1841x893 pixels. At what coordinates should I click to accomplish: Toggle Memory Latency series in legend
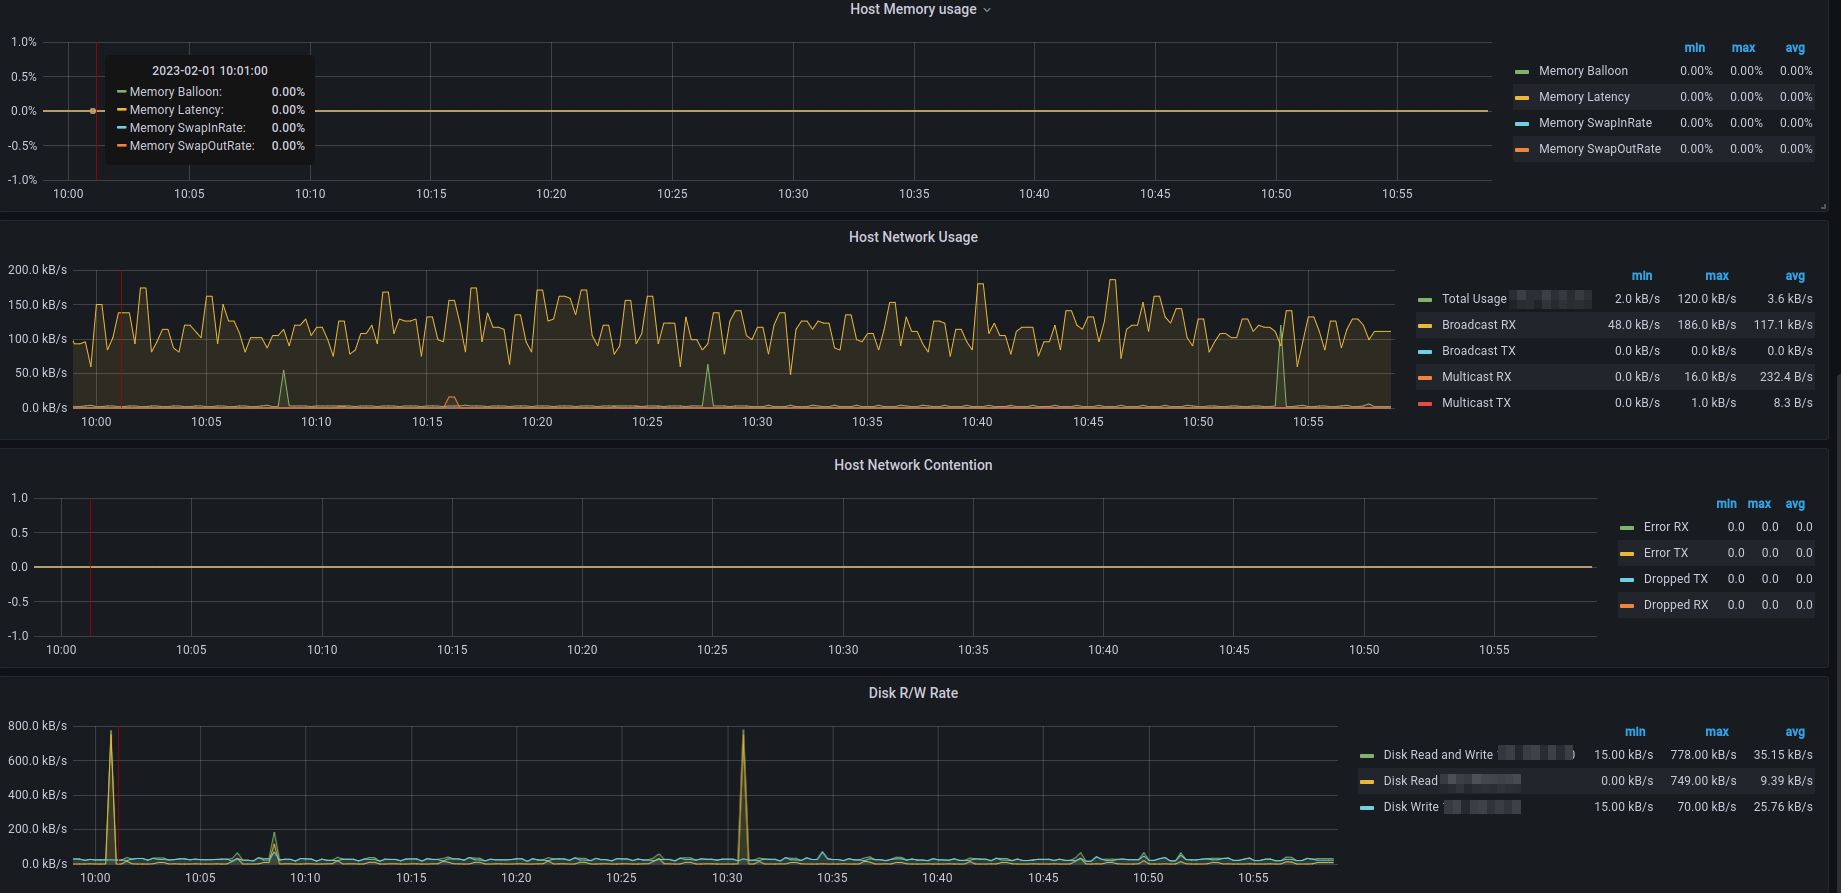1584,97
